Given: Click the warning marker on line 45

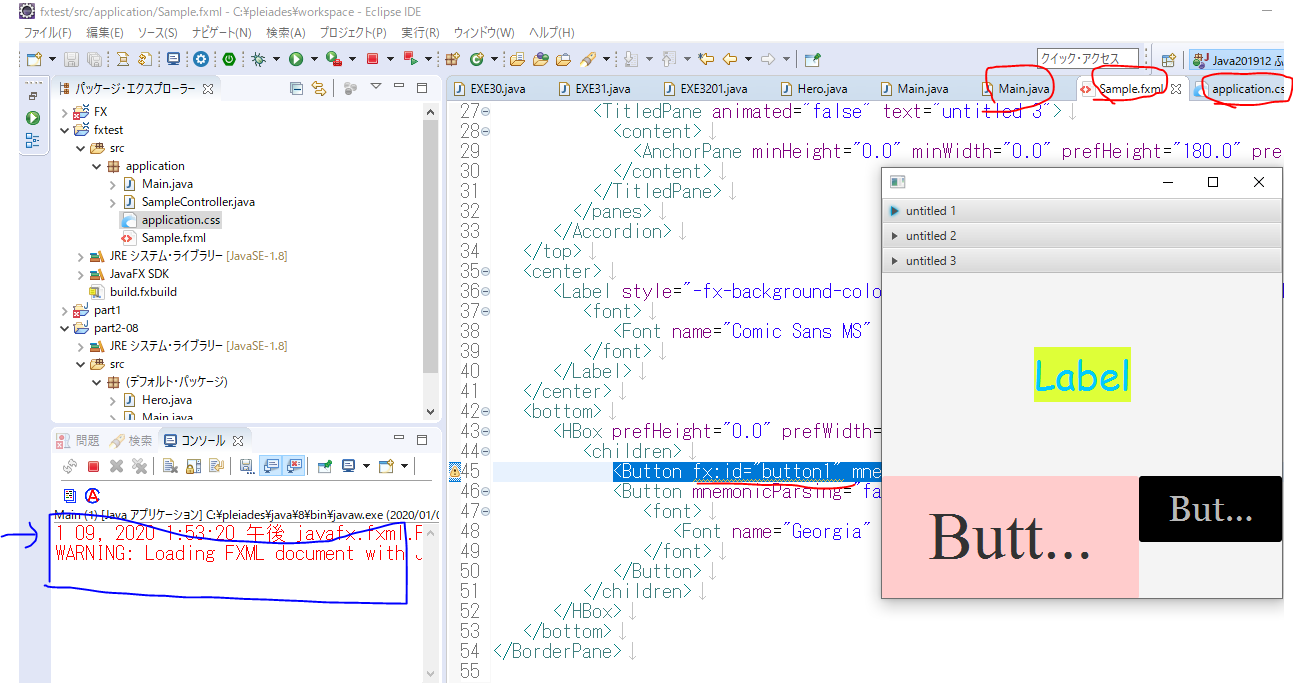Looking at the screenshot, I should tap(454, 471).
